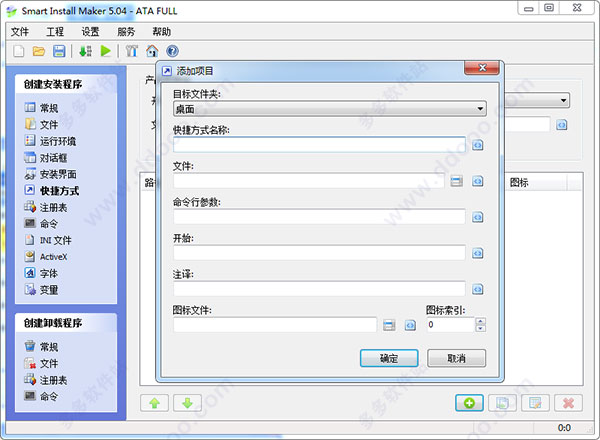Open the 运行环境 sidebar section

(x=50, y=141)
